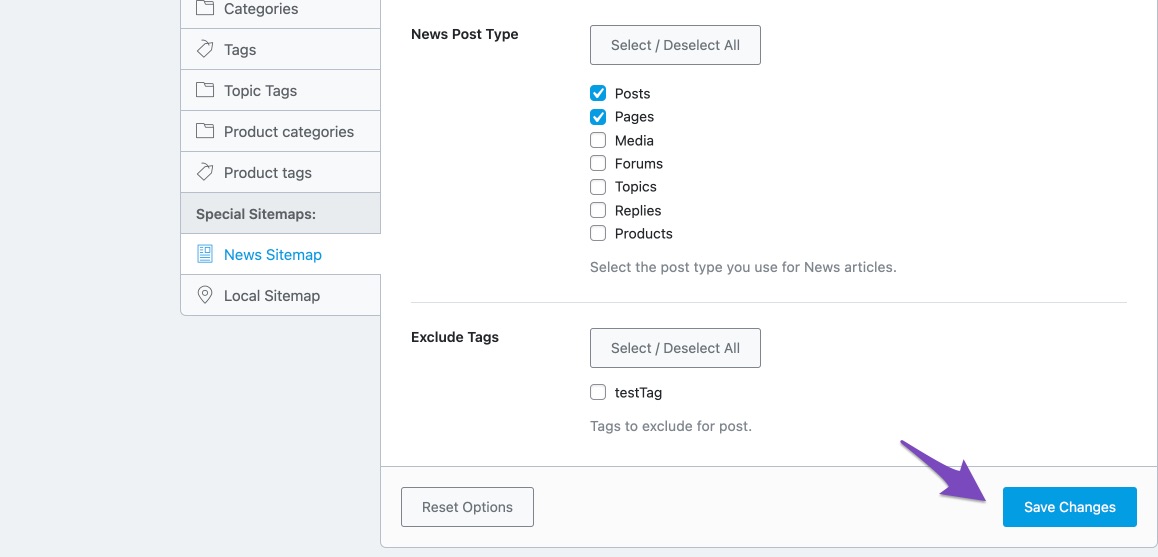The height and width of the screenshot is (557, 1158).
Task: Enable the Media post type checkbox
Action: click(598, 140)
